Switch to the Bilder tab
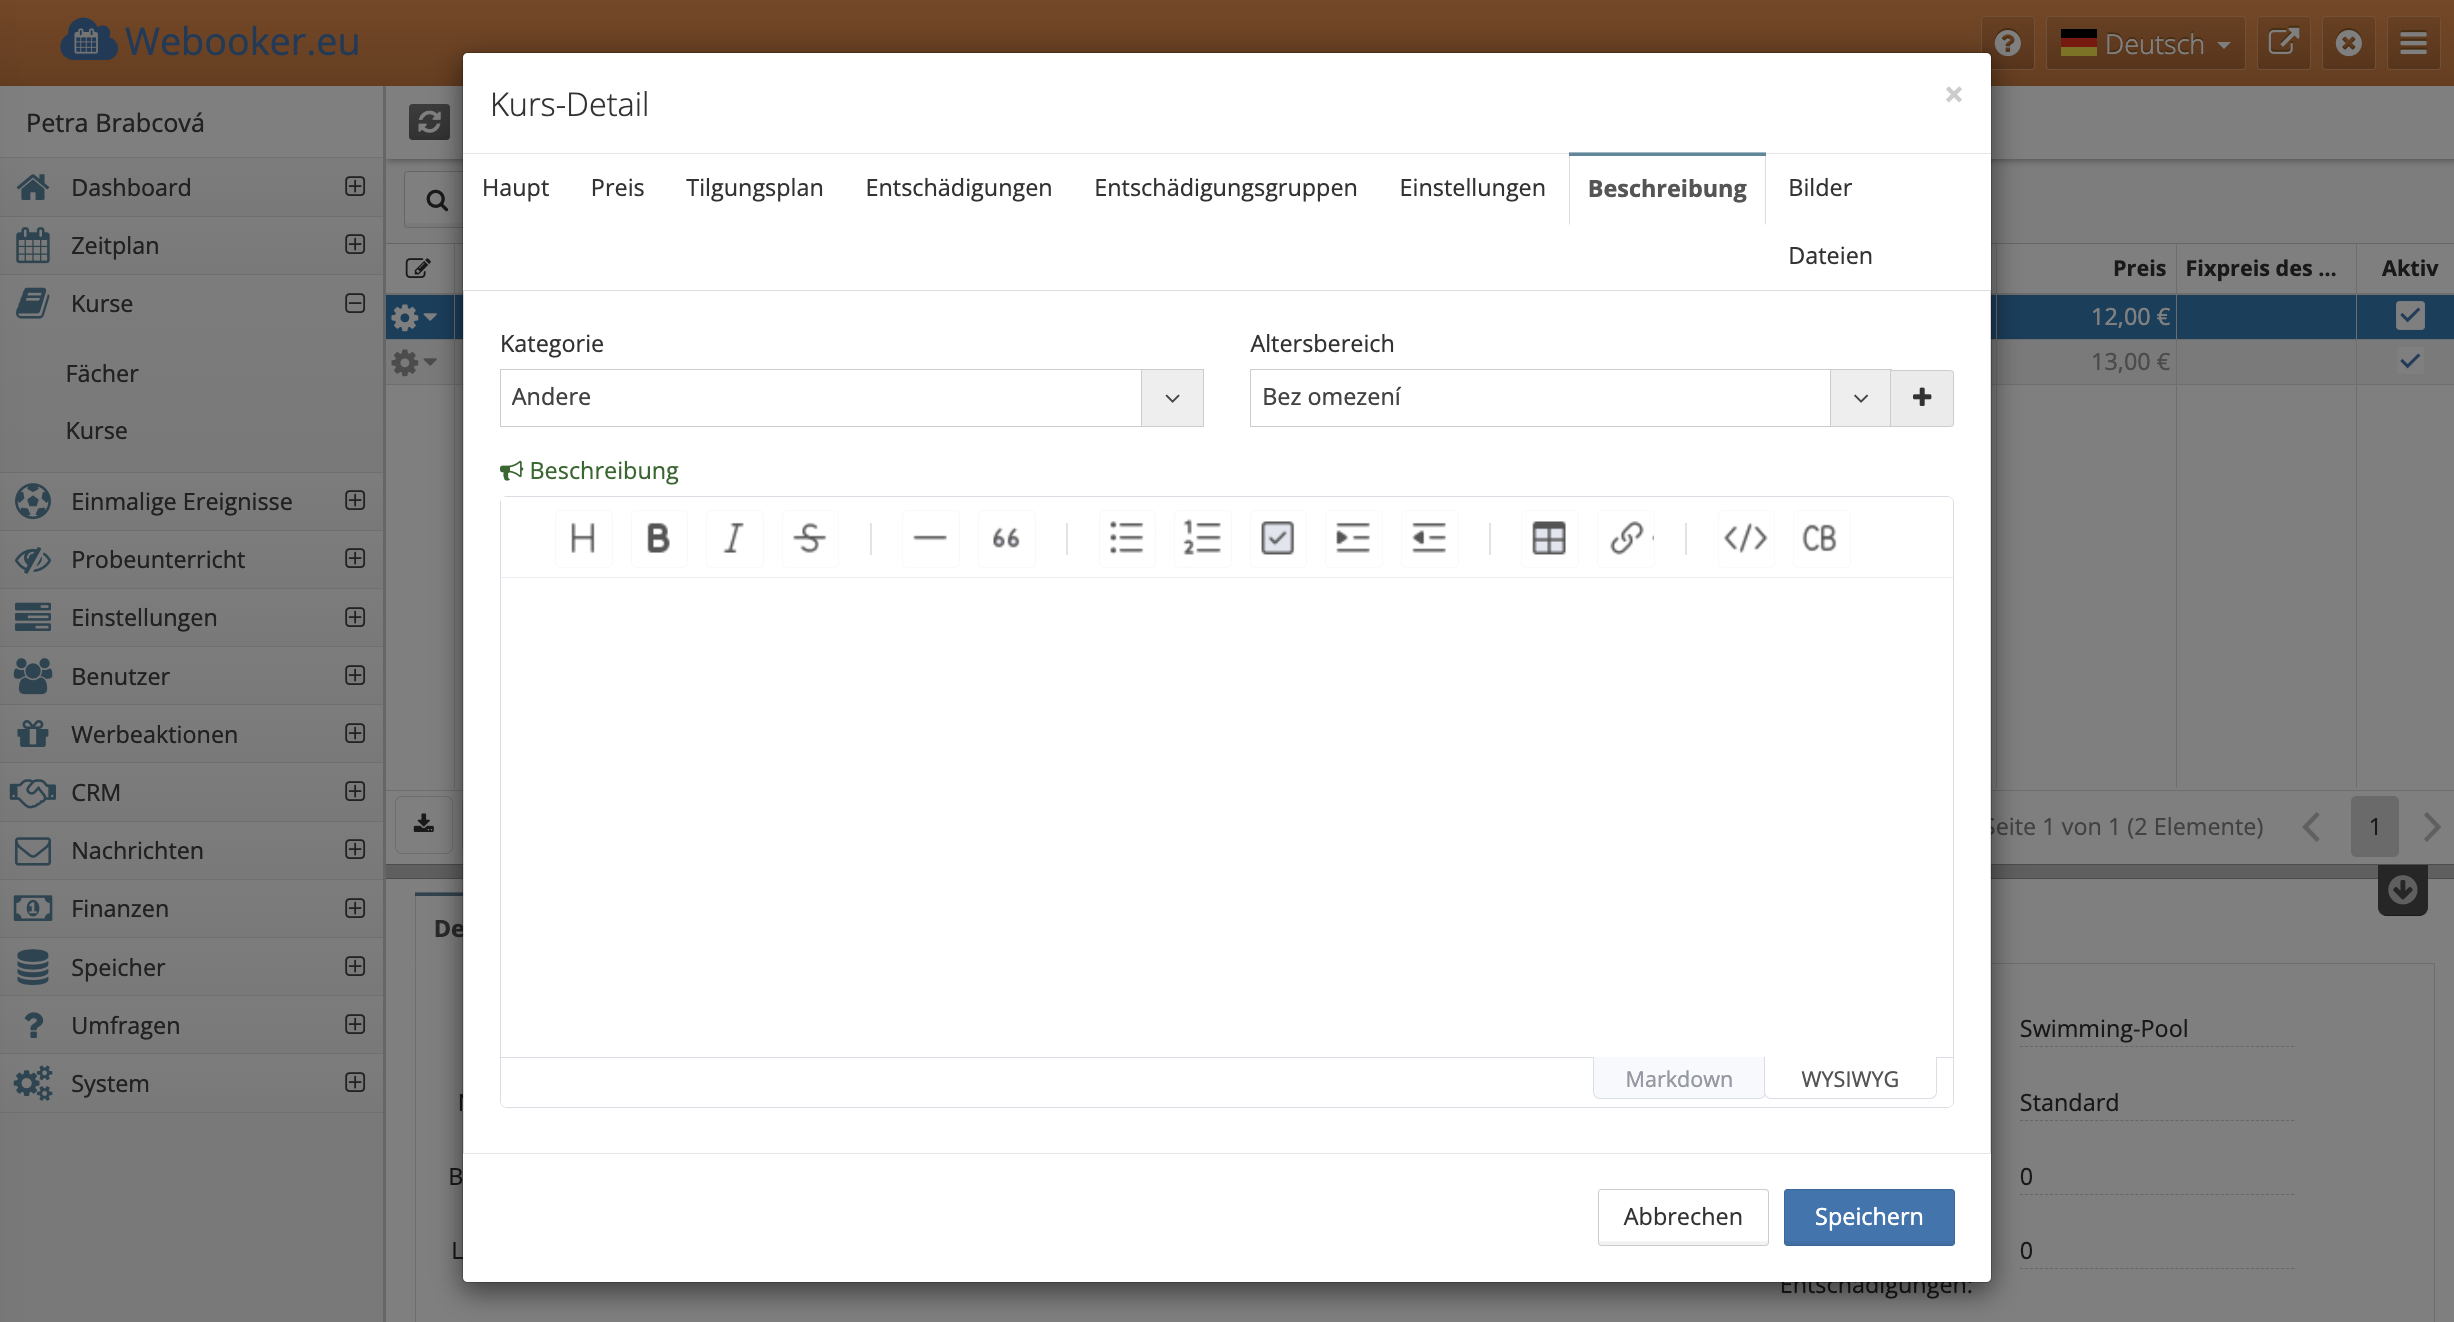The width and height of the screenshot is (2454, 1322). 1819,188
